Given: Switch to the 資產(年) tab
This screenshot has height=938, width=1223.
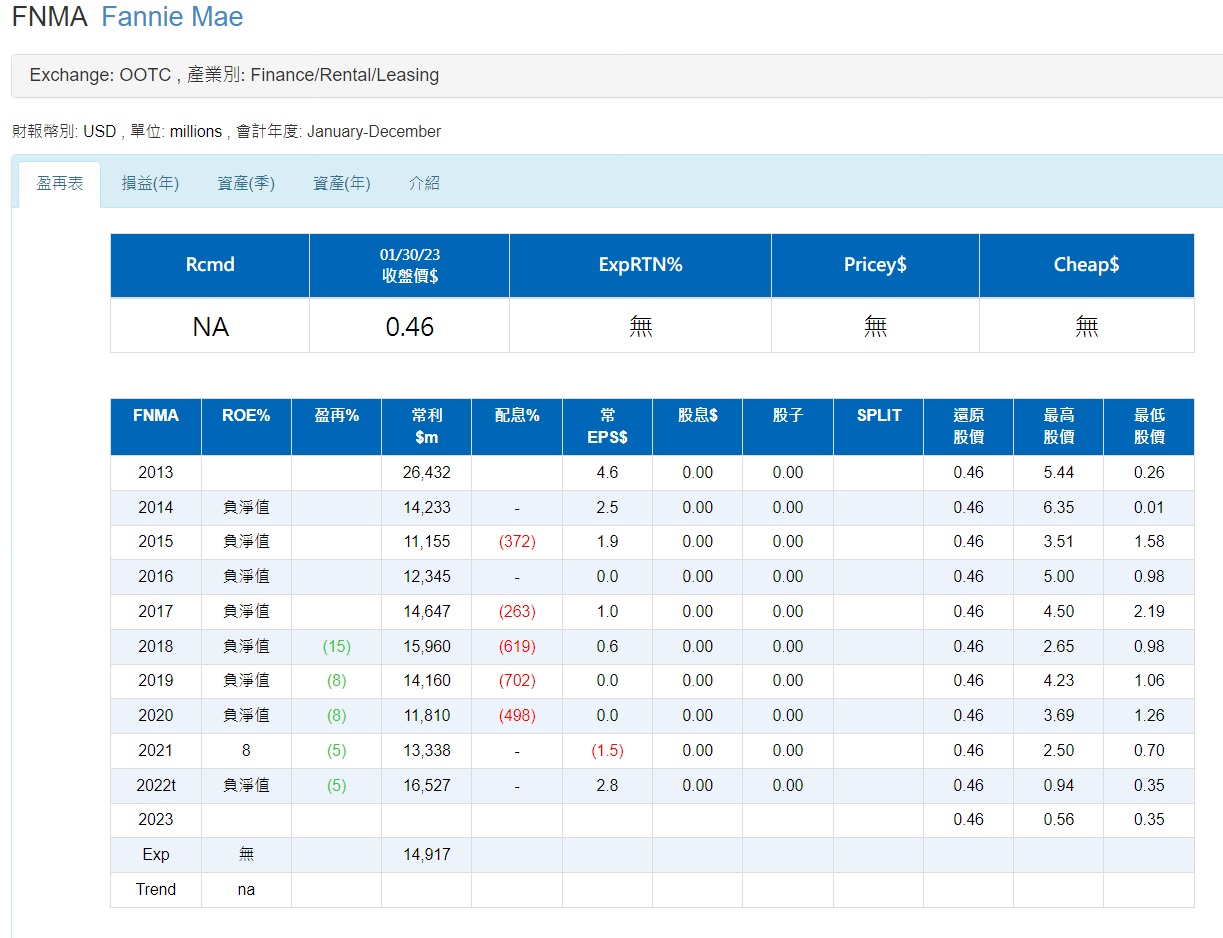Looking at the screenshot, I should click(342, 184).
